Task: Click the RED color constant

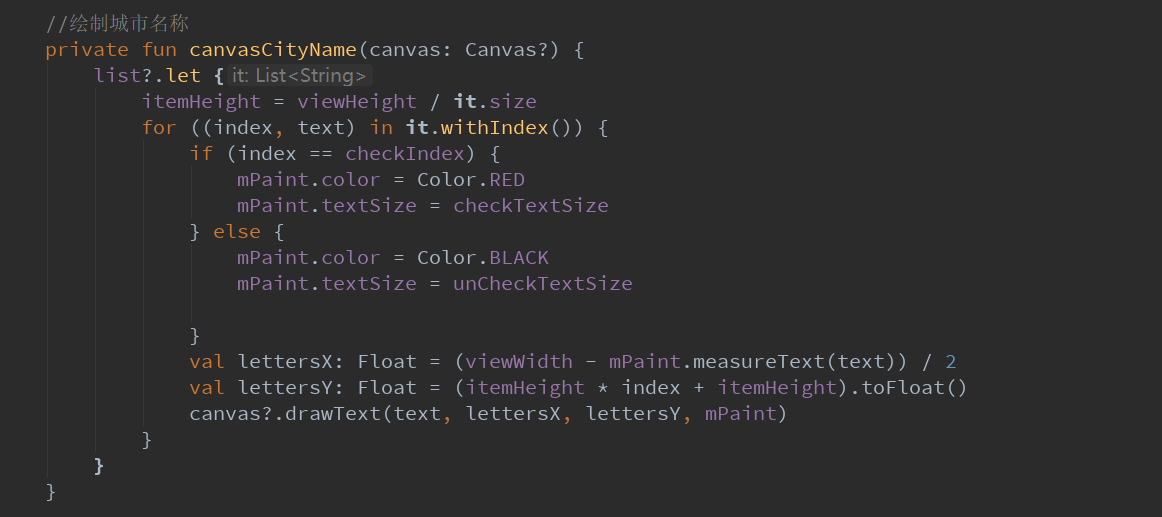Action: click(x=507, y=179)
